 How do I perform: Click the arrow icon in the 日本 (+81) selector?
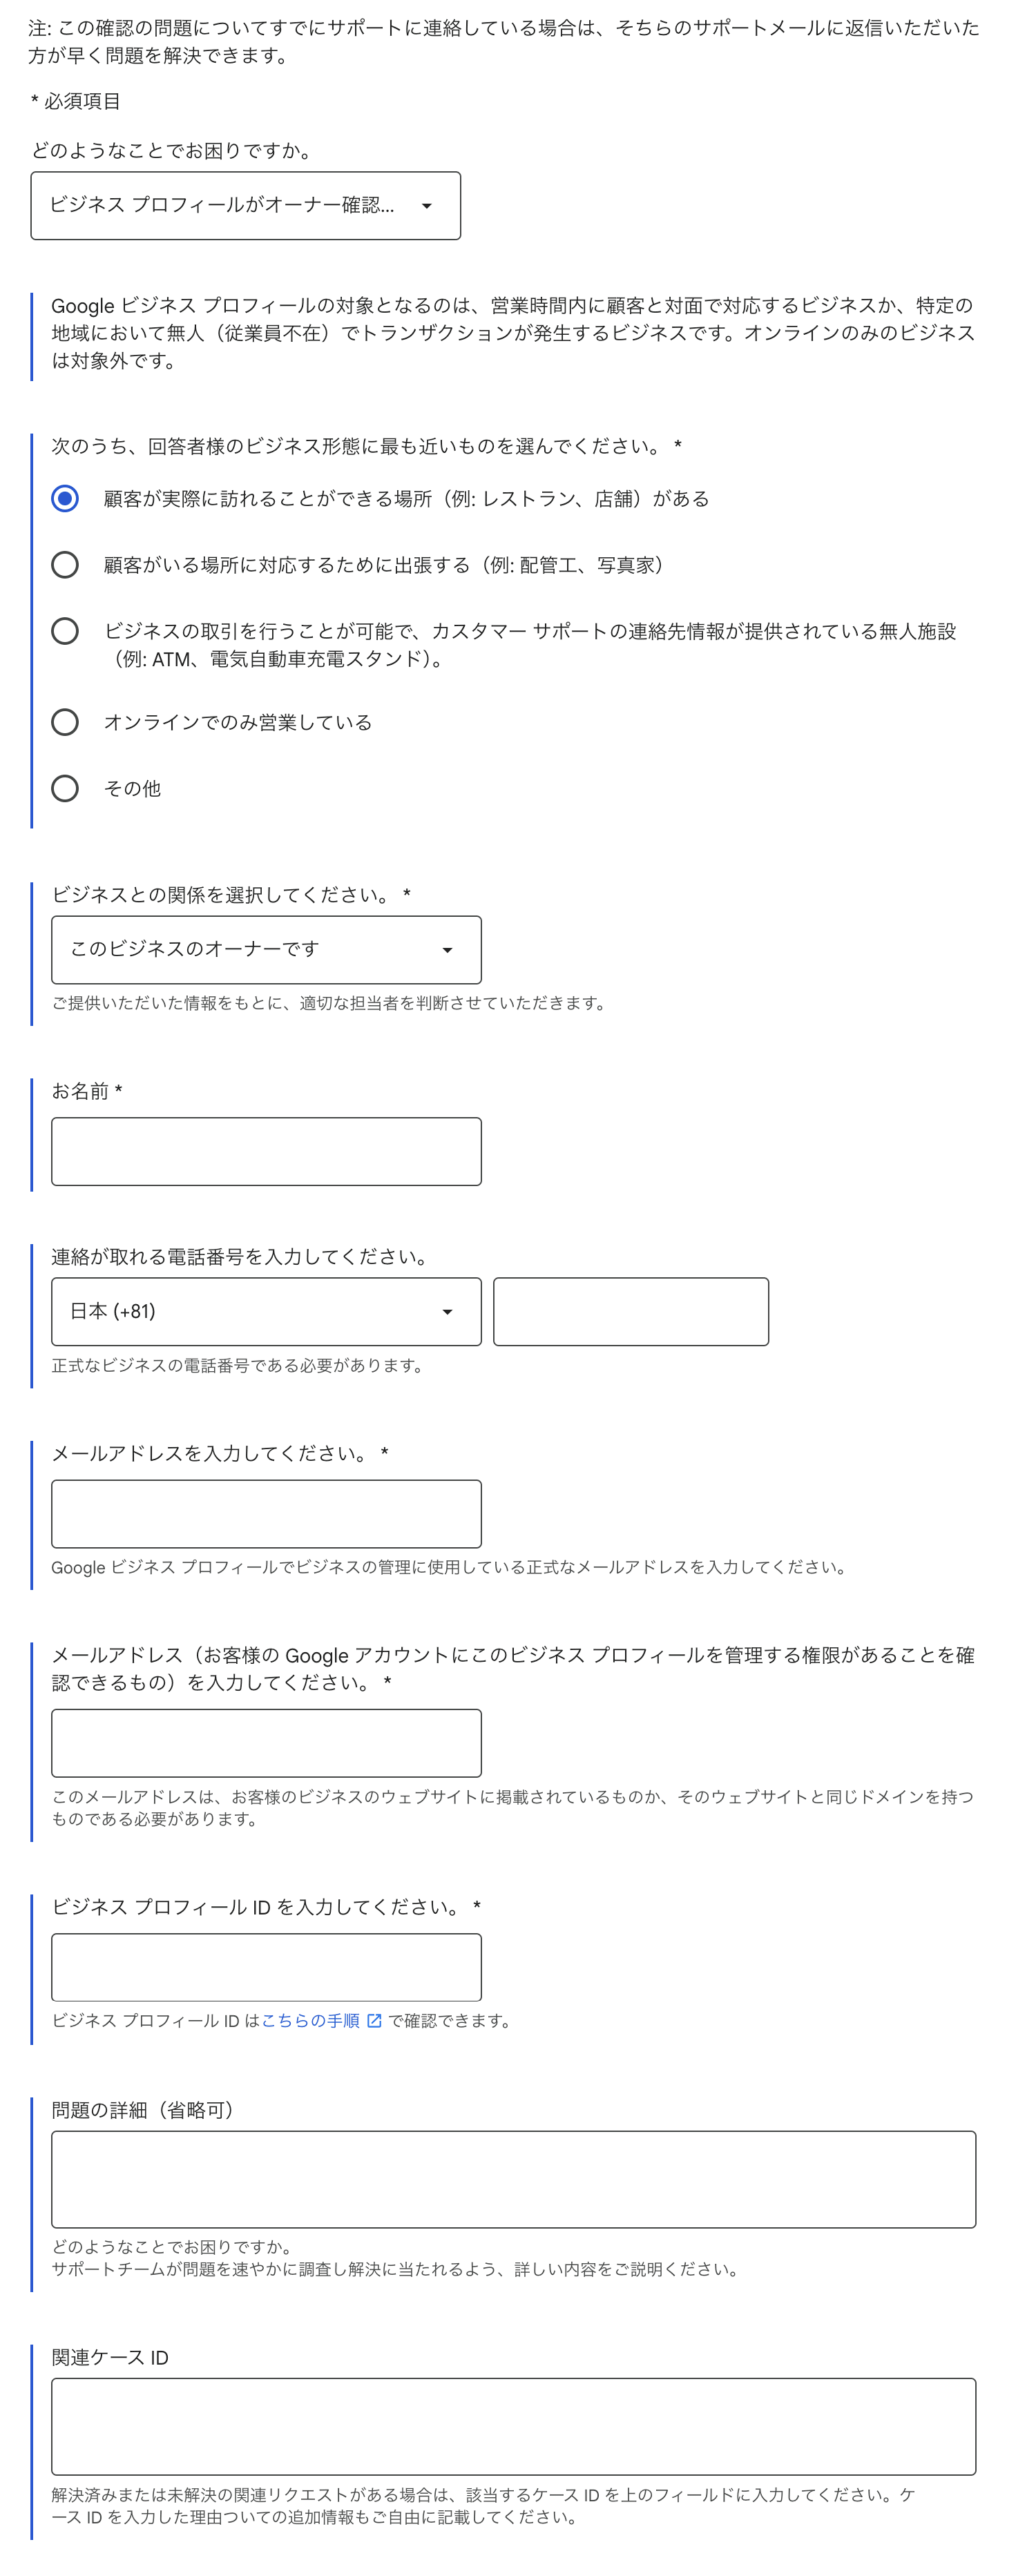[447, 1312]
